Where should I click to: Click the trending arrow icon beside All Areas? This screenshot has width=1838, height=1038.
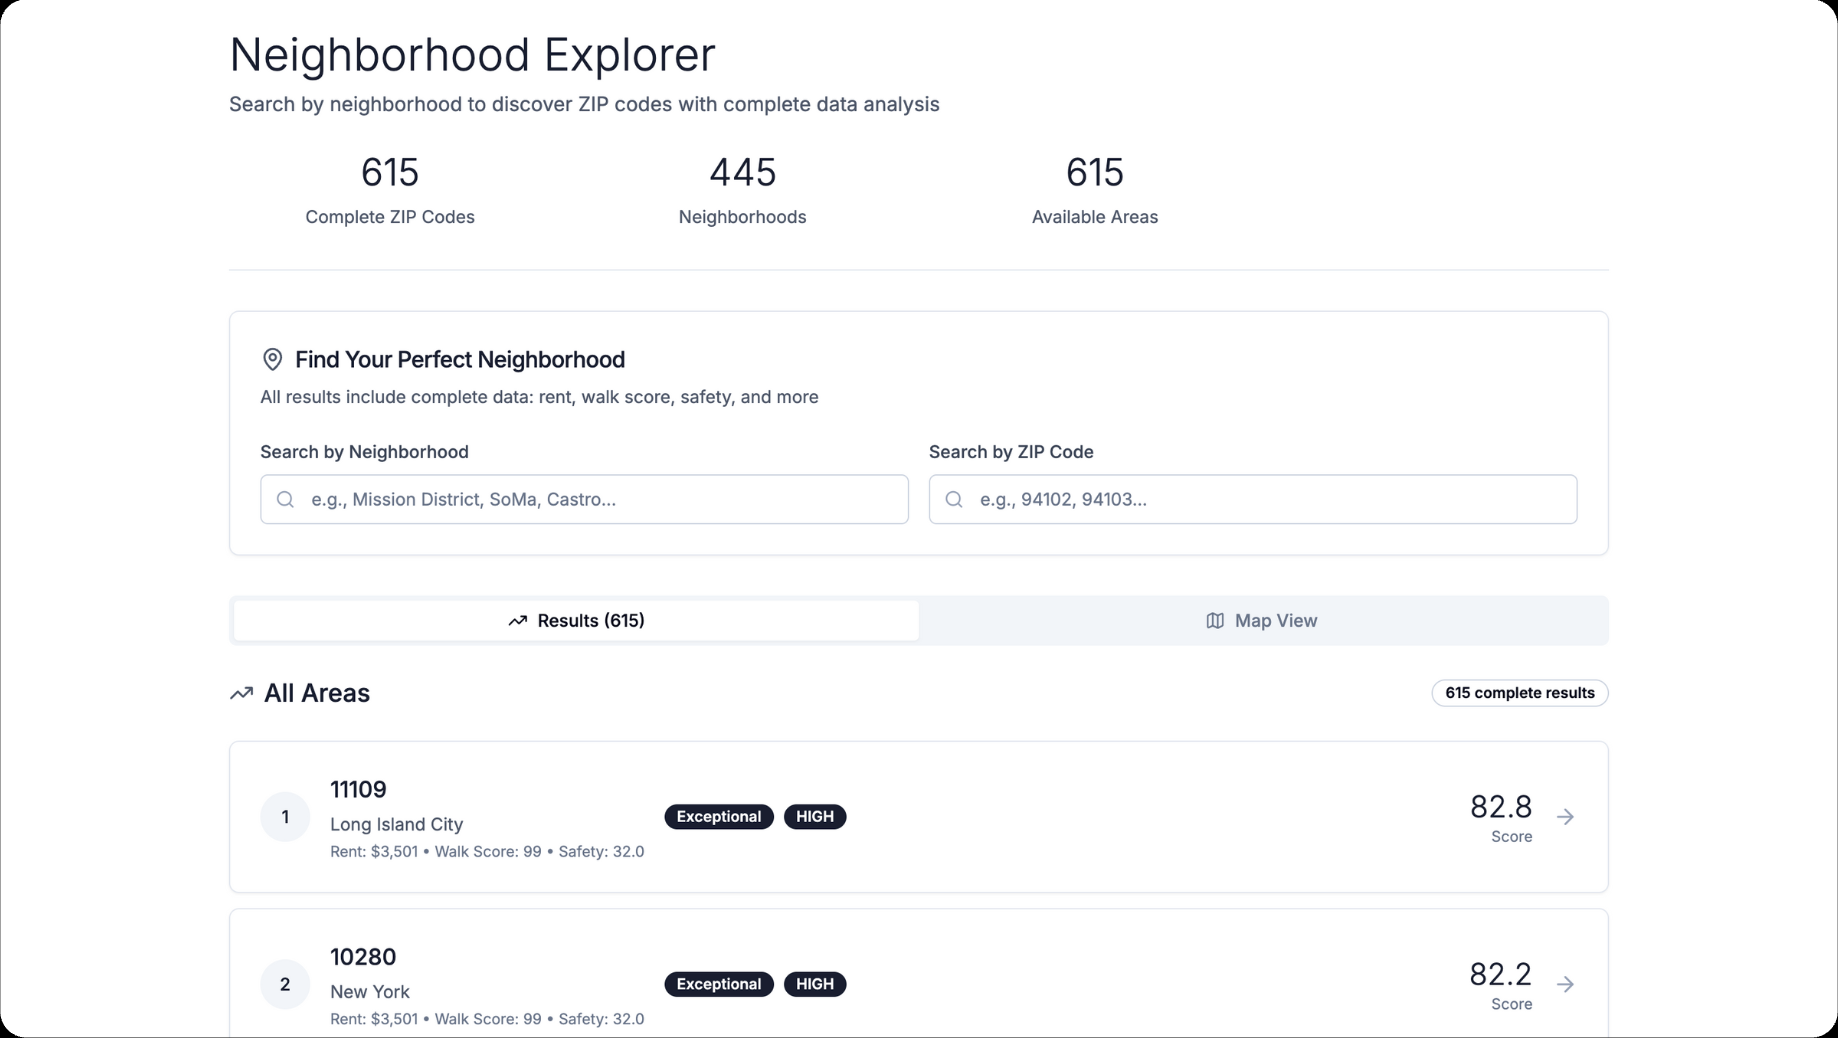pyautogui.click(x=240, y=693)
